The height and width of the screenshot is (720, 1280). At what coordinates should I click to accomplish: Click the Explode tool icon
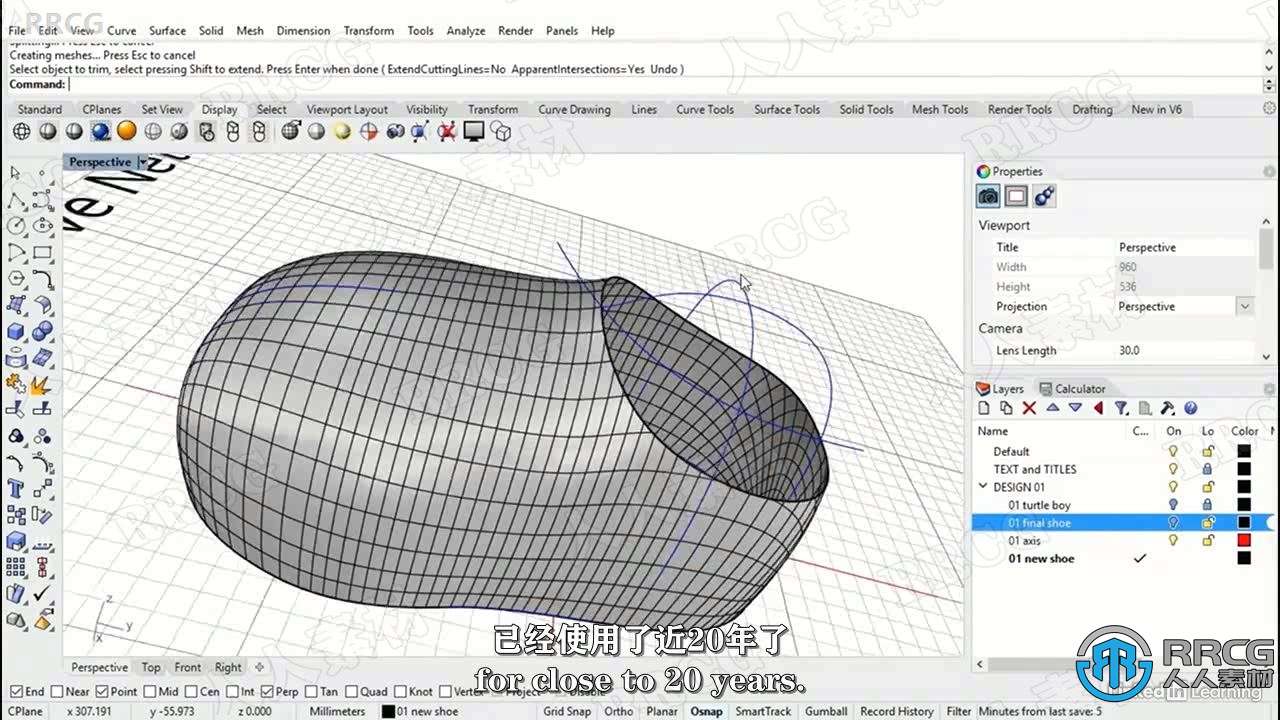pos(42,383)
